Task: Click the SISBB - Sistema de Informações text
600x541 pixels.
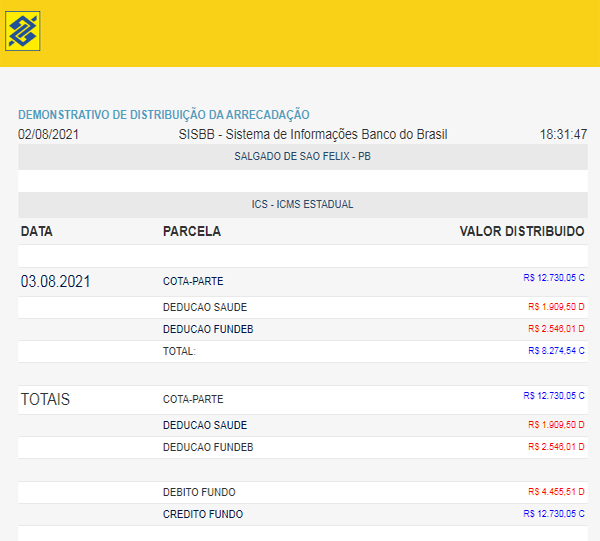Action: (313, 134)
